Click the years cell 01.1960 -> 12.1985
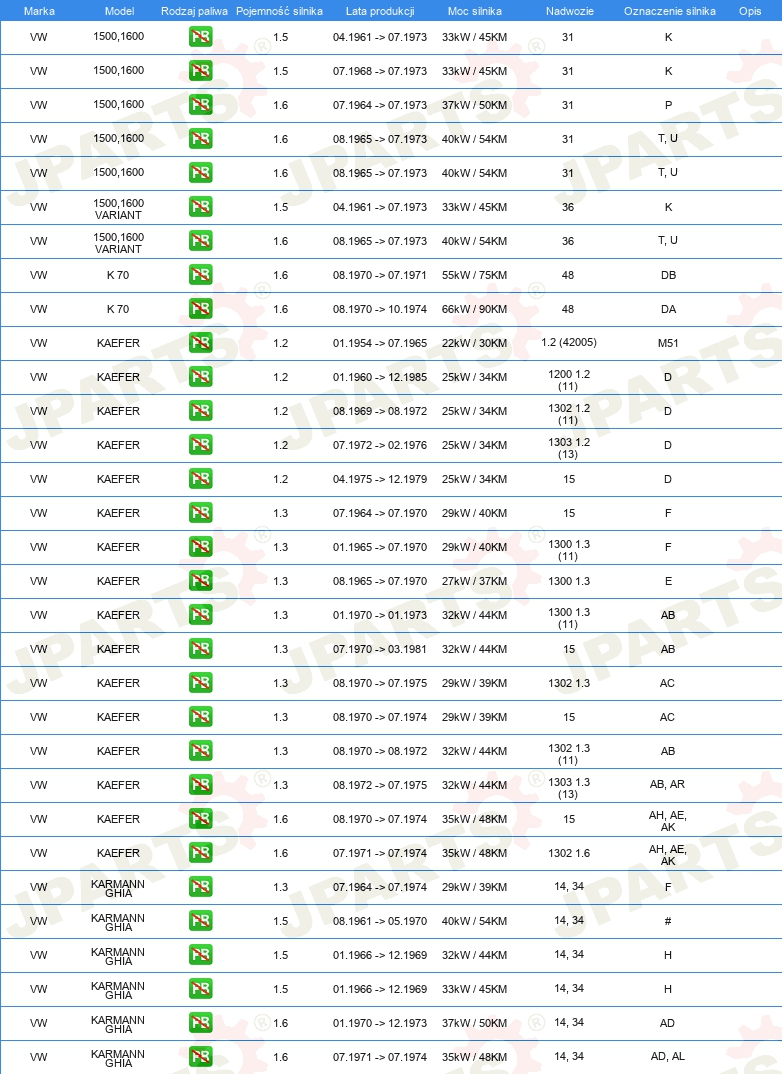 [x=380, y=377]
